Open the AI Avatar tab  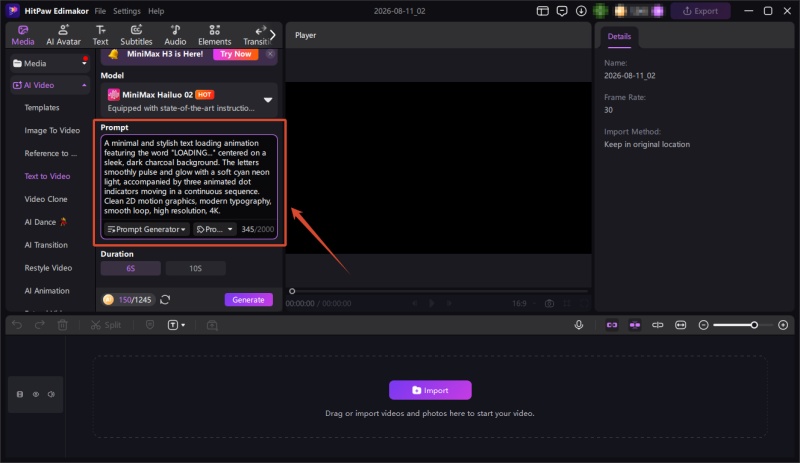click(x=63, y=35)
